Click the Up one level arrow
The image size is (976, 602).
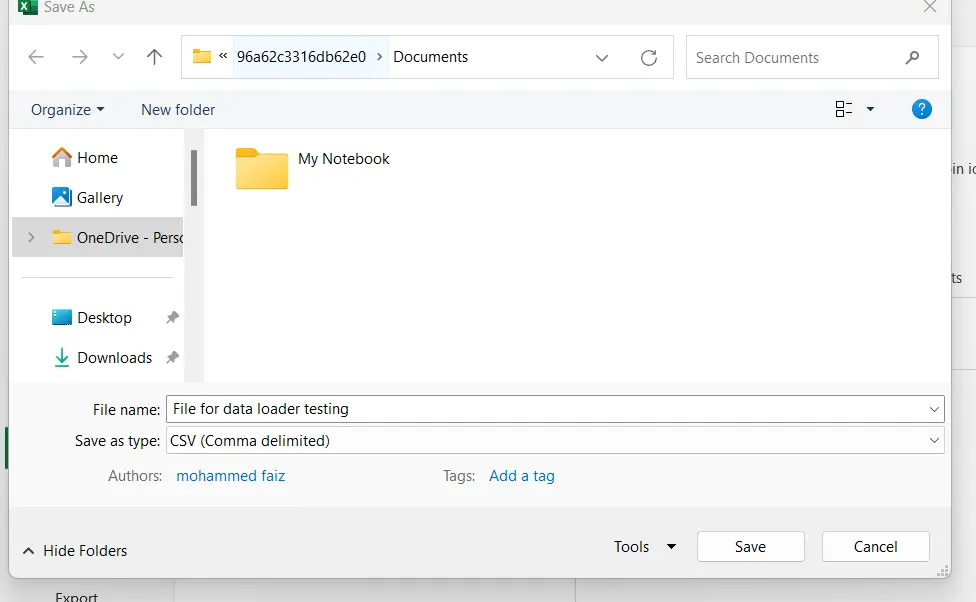click(x=154, y=57)
